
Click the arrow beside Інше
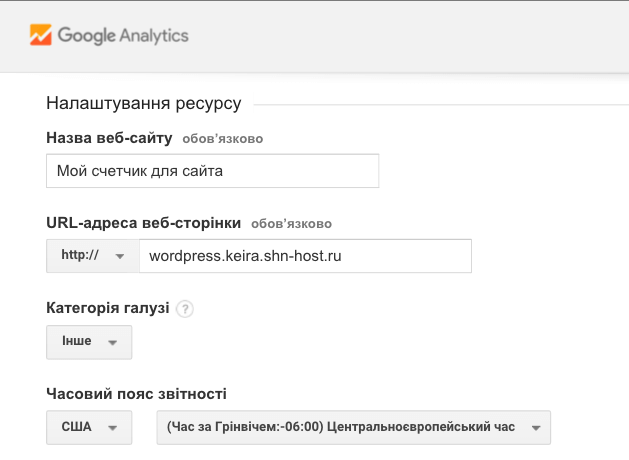click(113, 343)
